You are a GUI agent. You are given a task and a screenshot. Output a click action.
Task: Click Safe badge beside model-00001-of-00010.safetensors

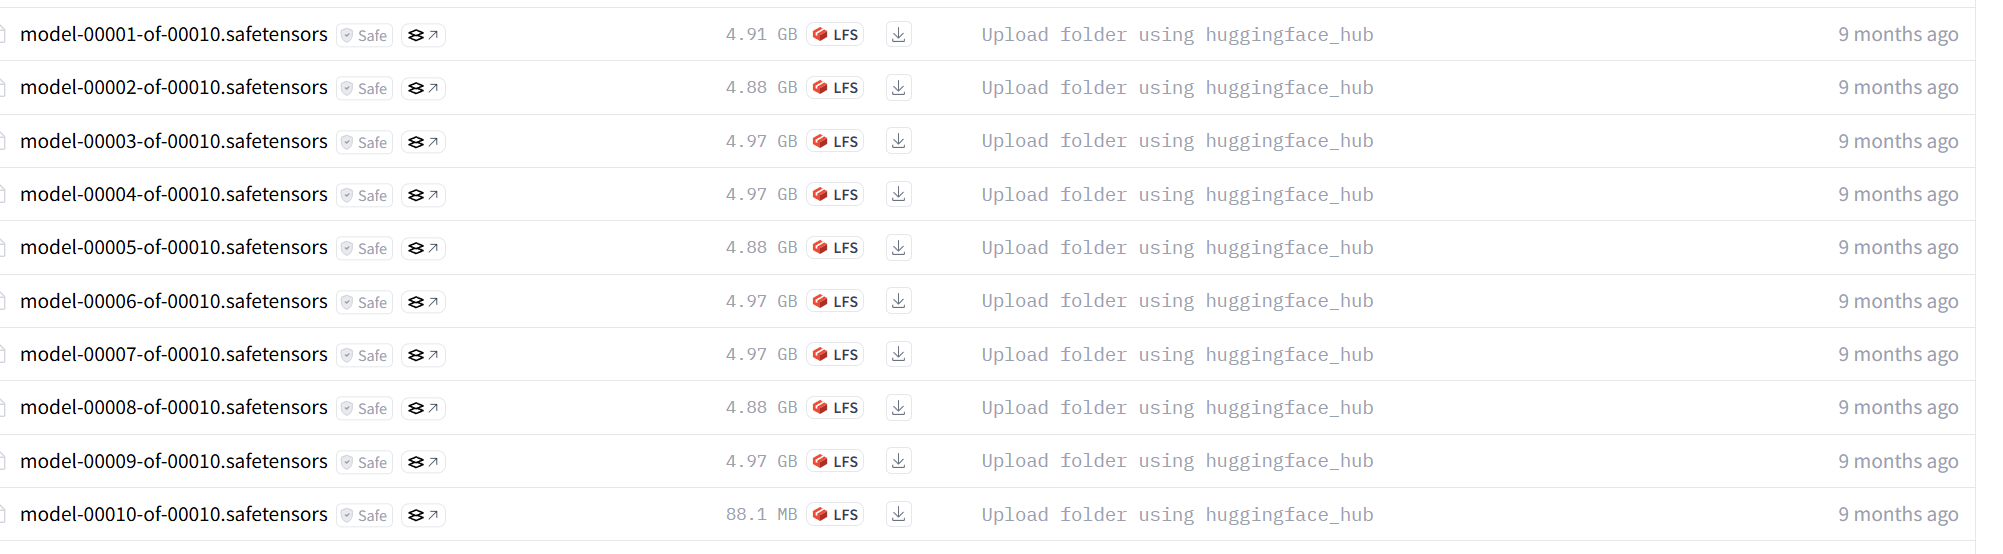coord(364,35)
